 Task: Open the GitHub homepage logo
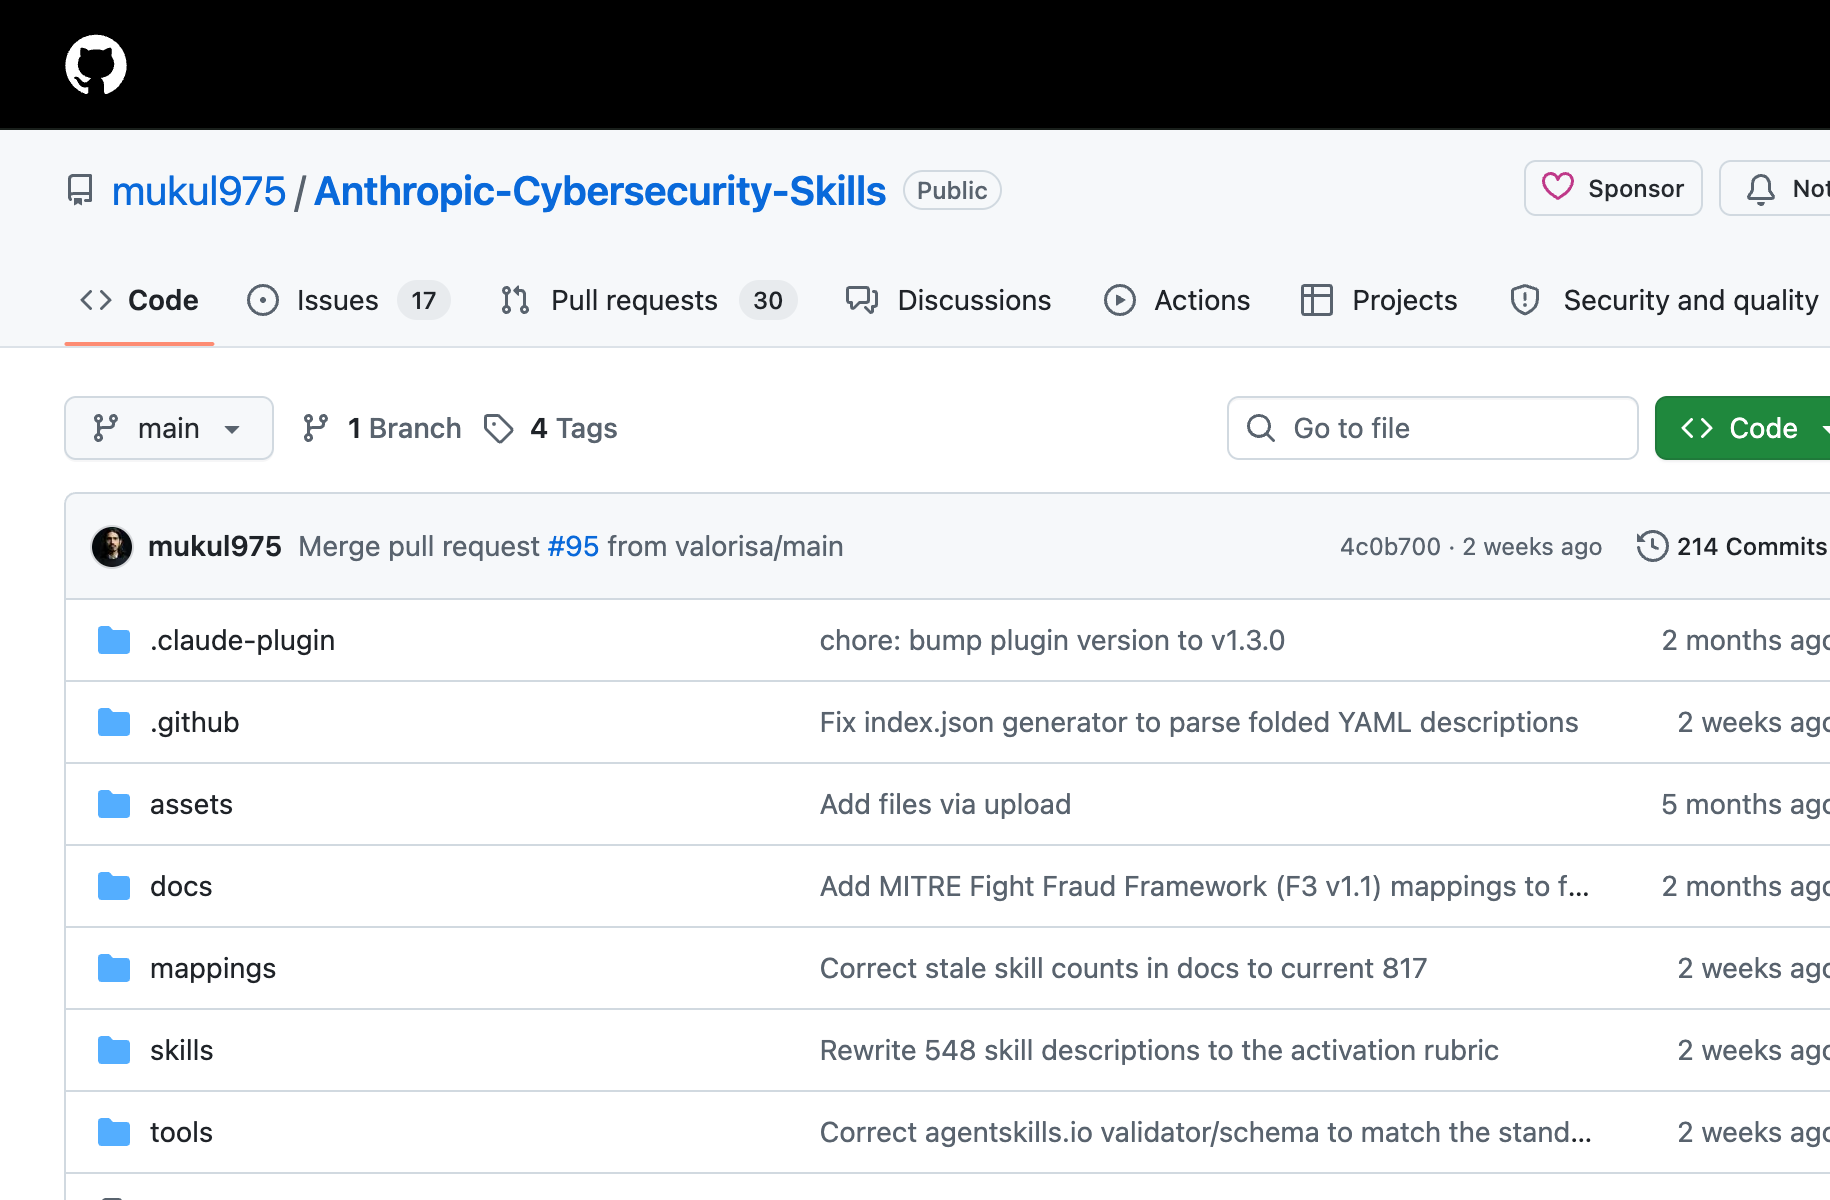click(96, 65)
